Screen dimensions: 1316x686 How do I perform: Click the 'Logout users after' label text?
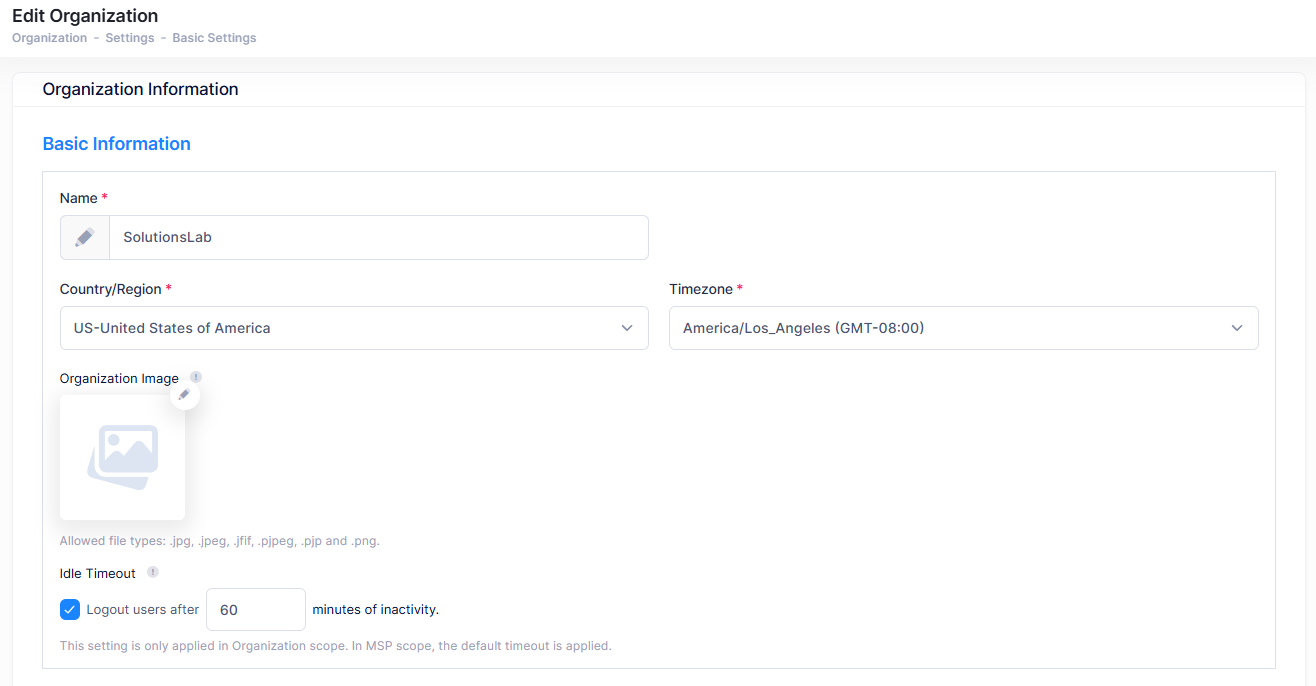pos(143,610)
